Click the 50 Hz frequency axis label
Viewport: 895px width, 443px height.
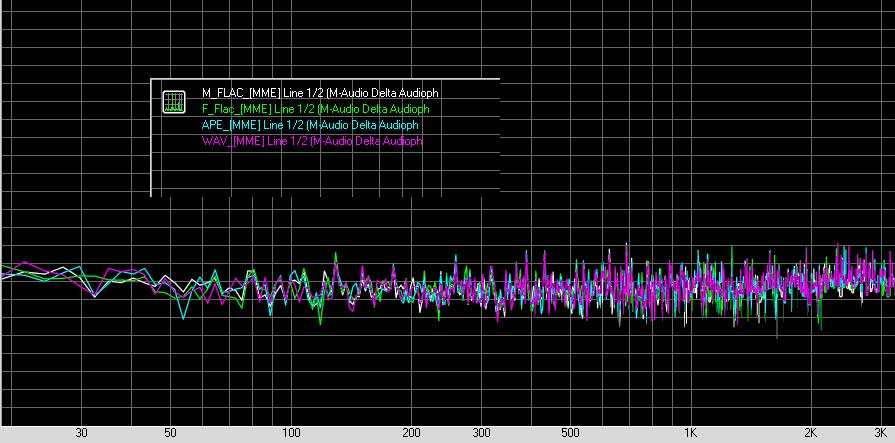coord(170,433)
